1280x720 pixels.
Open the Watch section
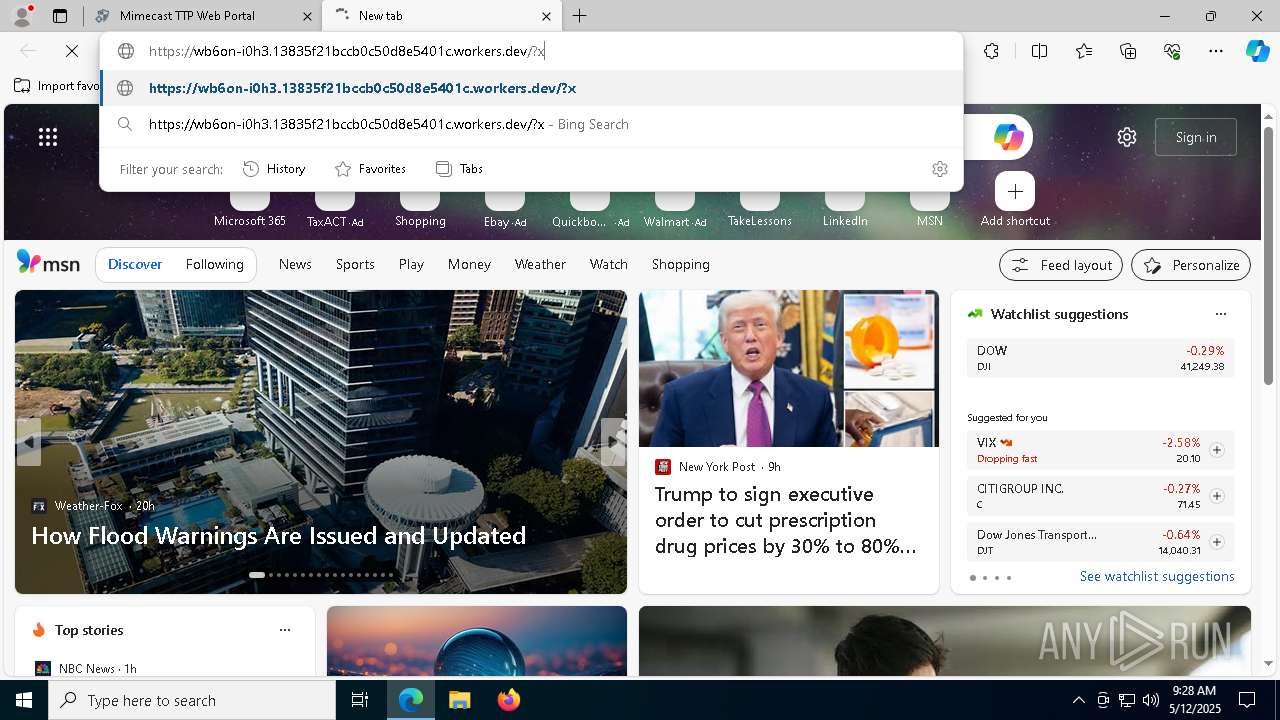tap(609, 264)
